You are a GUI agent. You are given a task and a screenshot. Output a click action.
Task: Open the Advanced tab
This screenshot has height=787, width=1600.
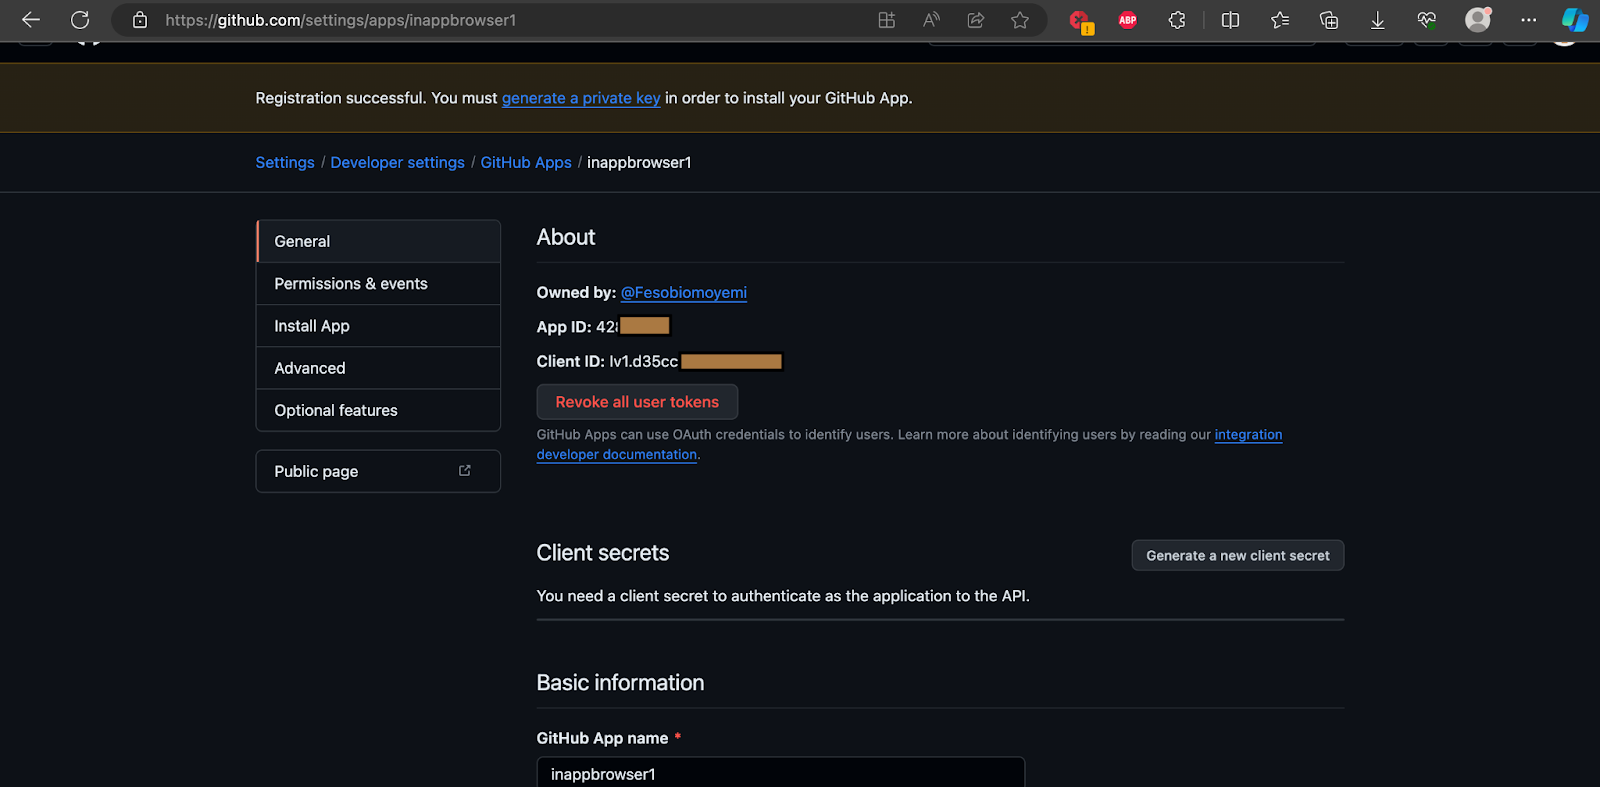(x=378, y=368)
